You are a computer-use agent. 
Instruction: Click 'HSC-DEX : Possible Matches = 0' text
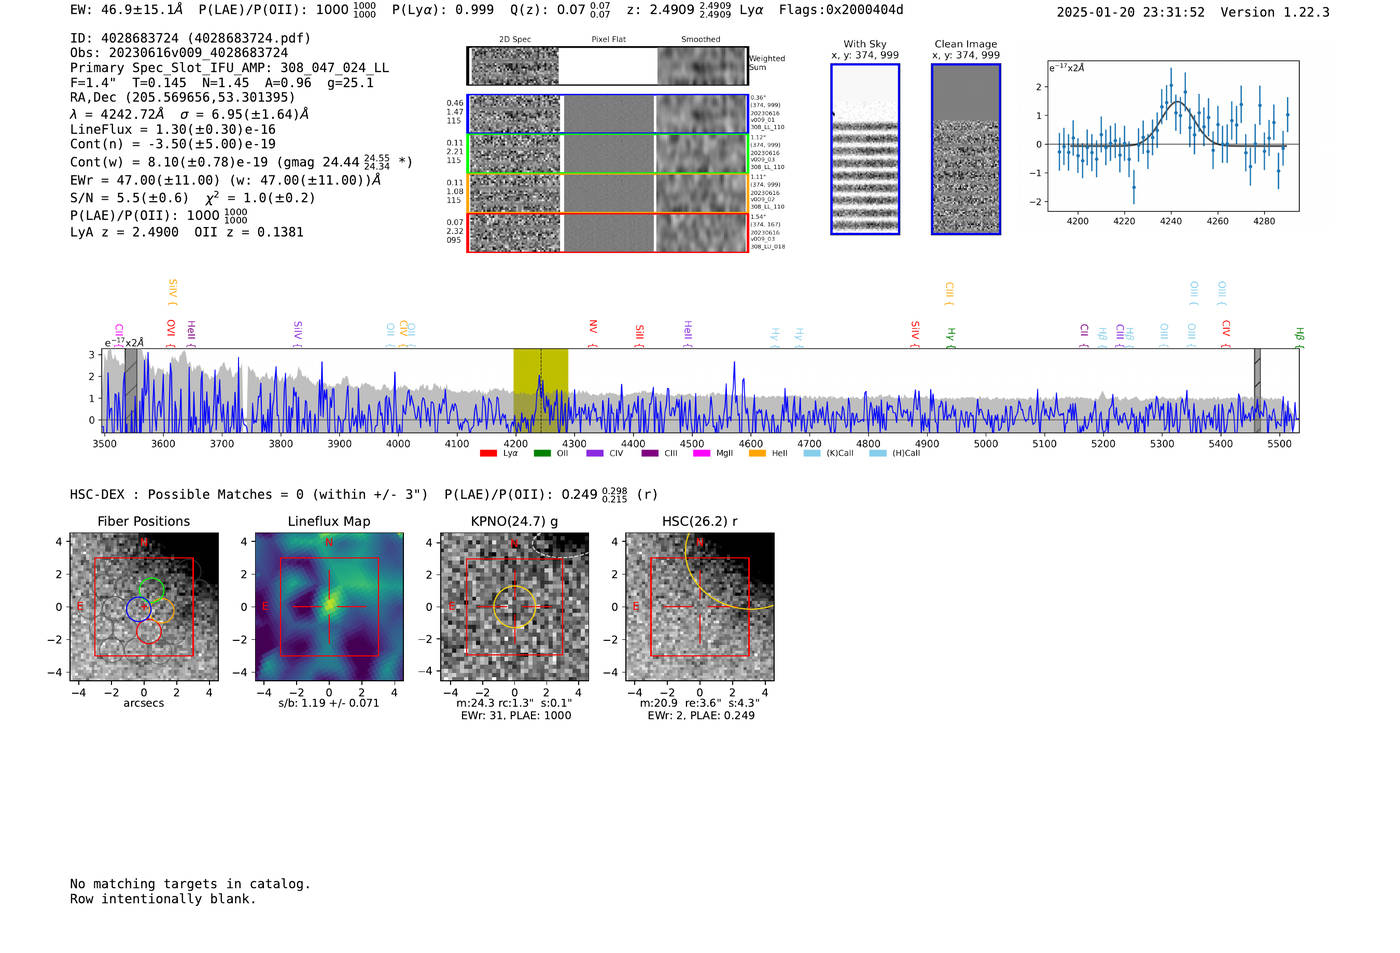coord(186,495)
